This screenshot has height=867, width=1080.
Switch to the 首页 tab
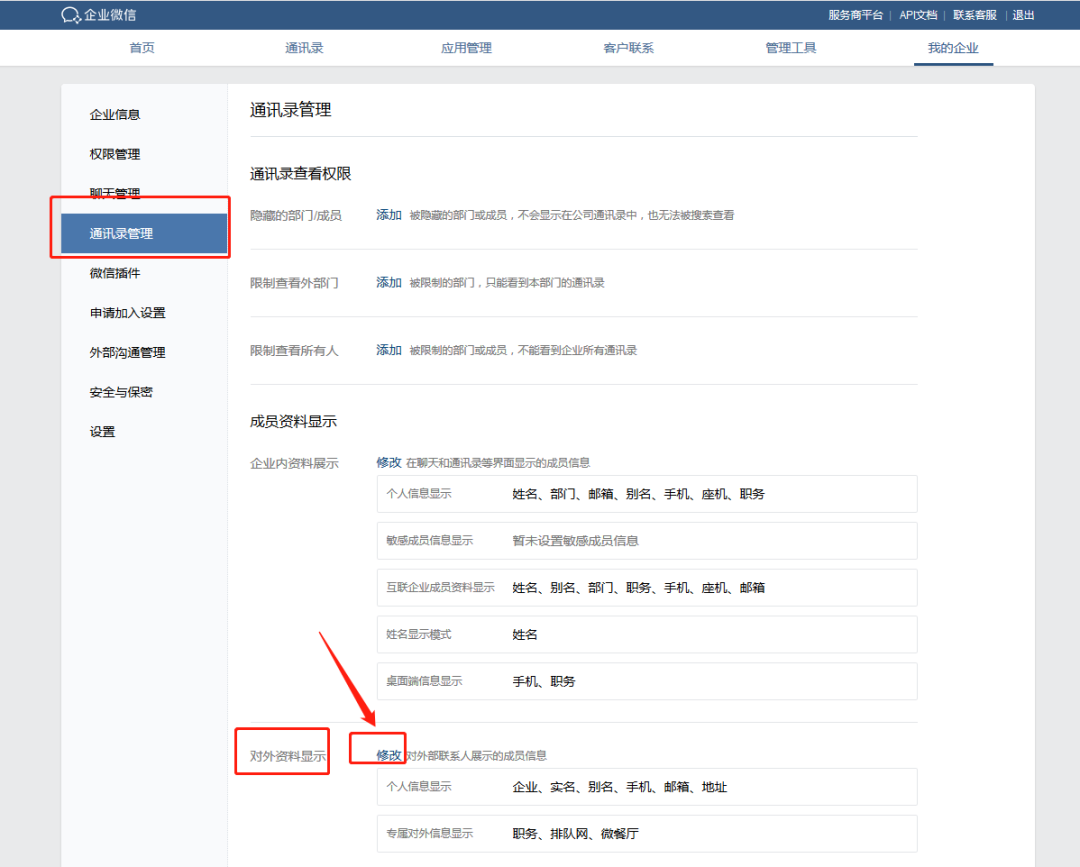coord(141,47)
